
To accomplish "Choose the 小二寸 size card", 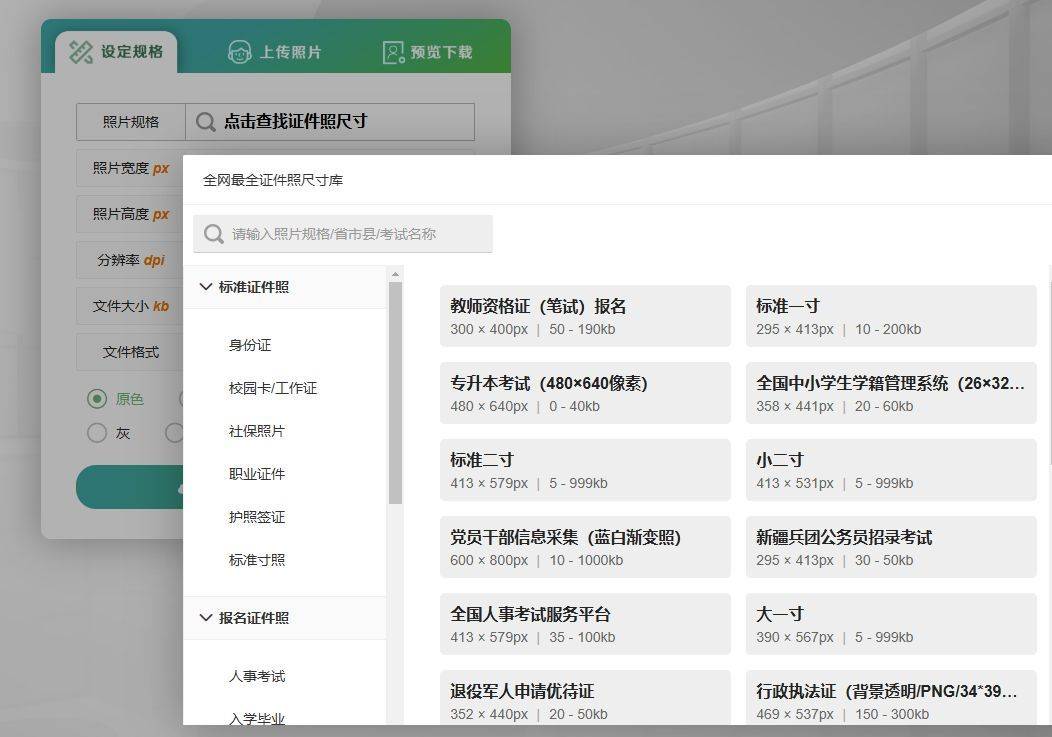I will (891, 470).
